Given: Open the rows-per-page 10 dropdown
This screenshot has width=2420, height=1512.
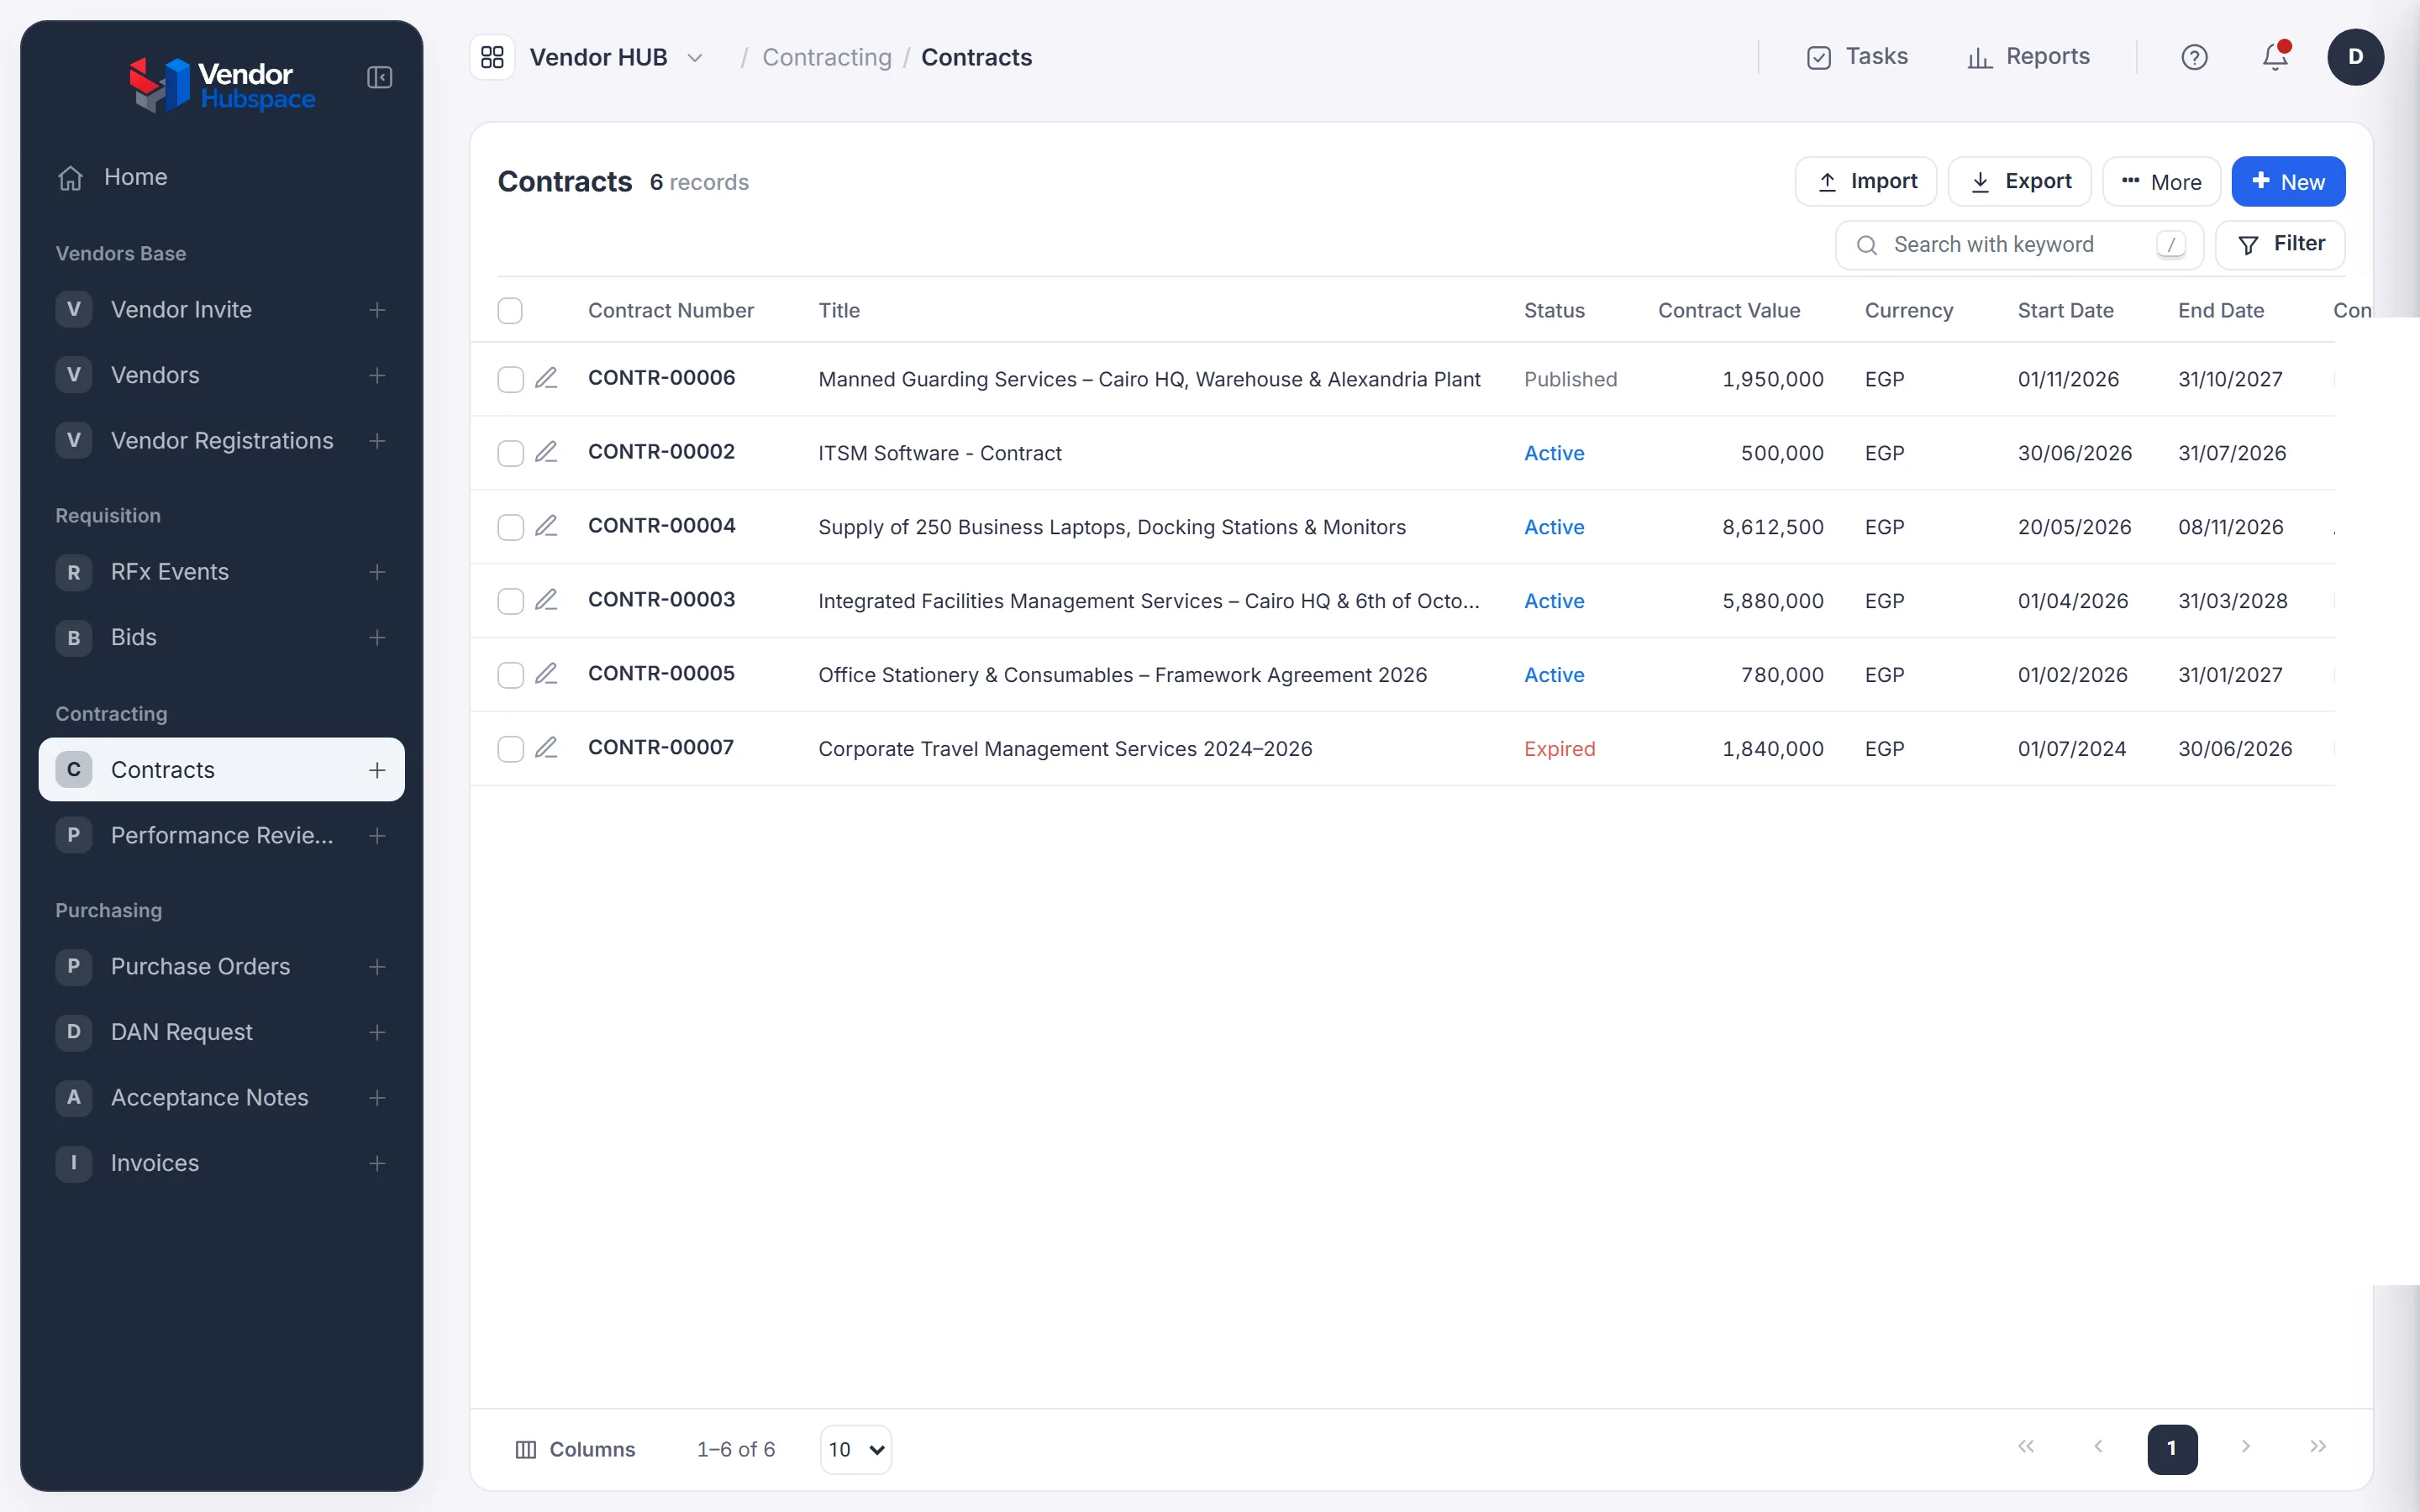Looking at the screenshot, I should (x=856, y=1449).
